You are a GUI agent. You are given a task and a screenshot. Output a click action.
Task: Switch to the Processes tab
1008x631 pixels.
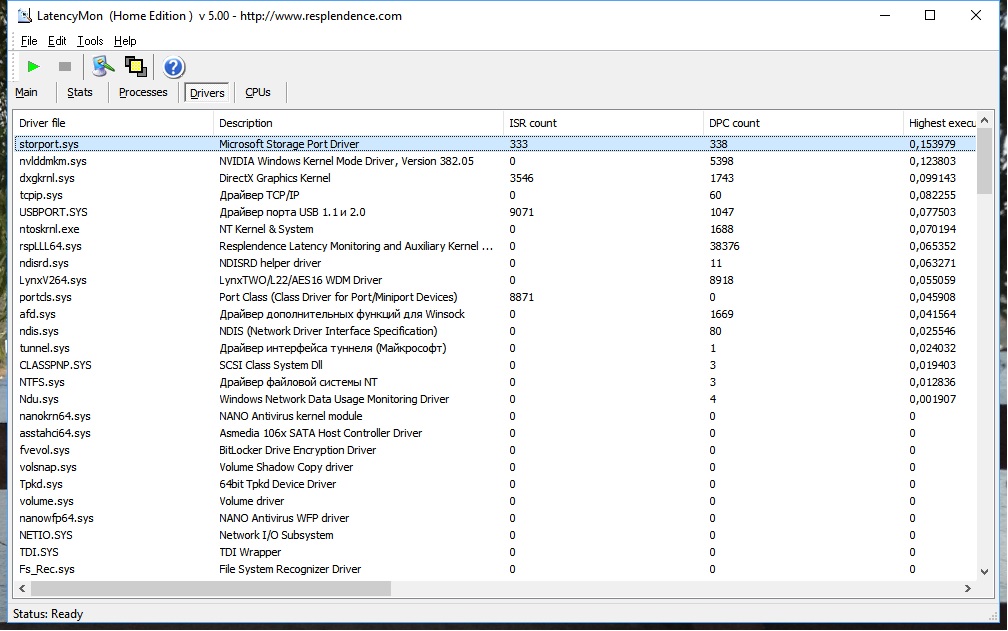point(143,93)
